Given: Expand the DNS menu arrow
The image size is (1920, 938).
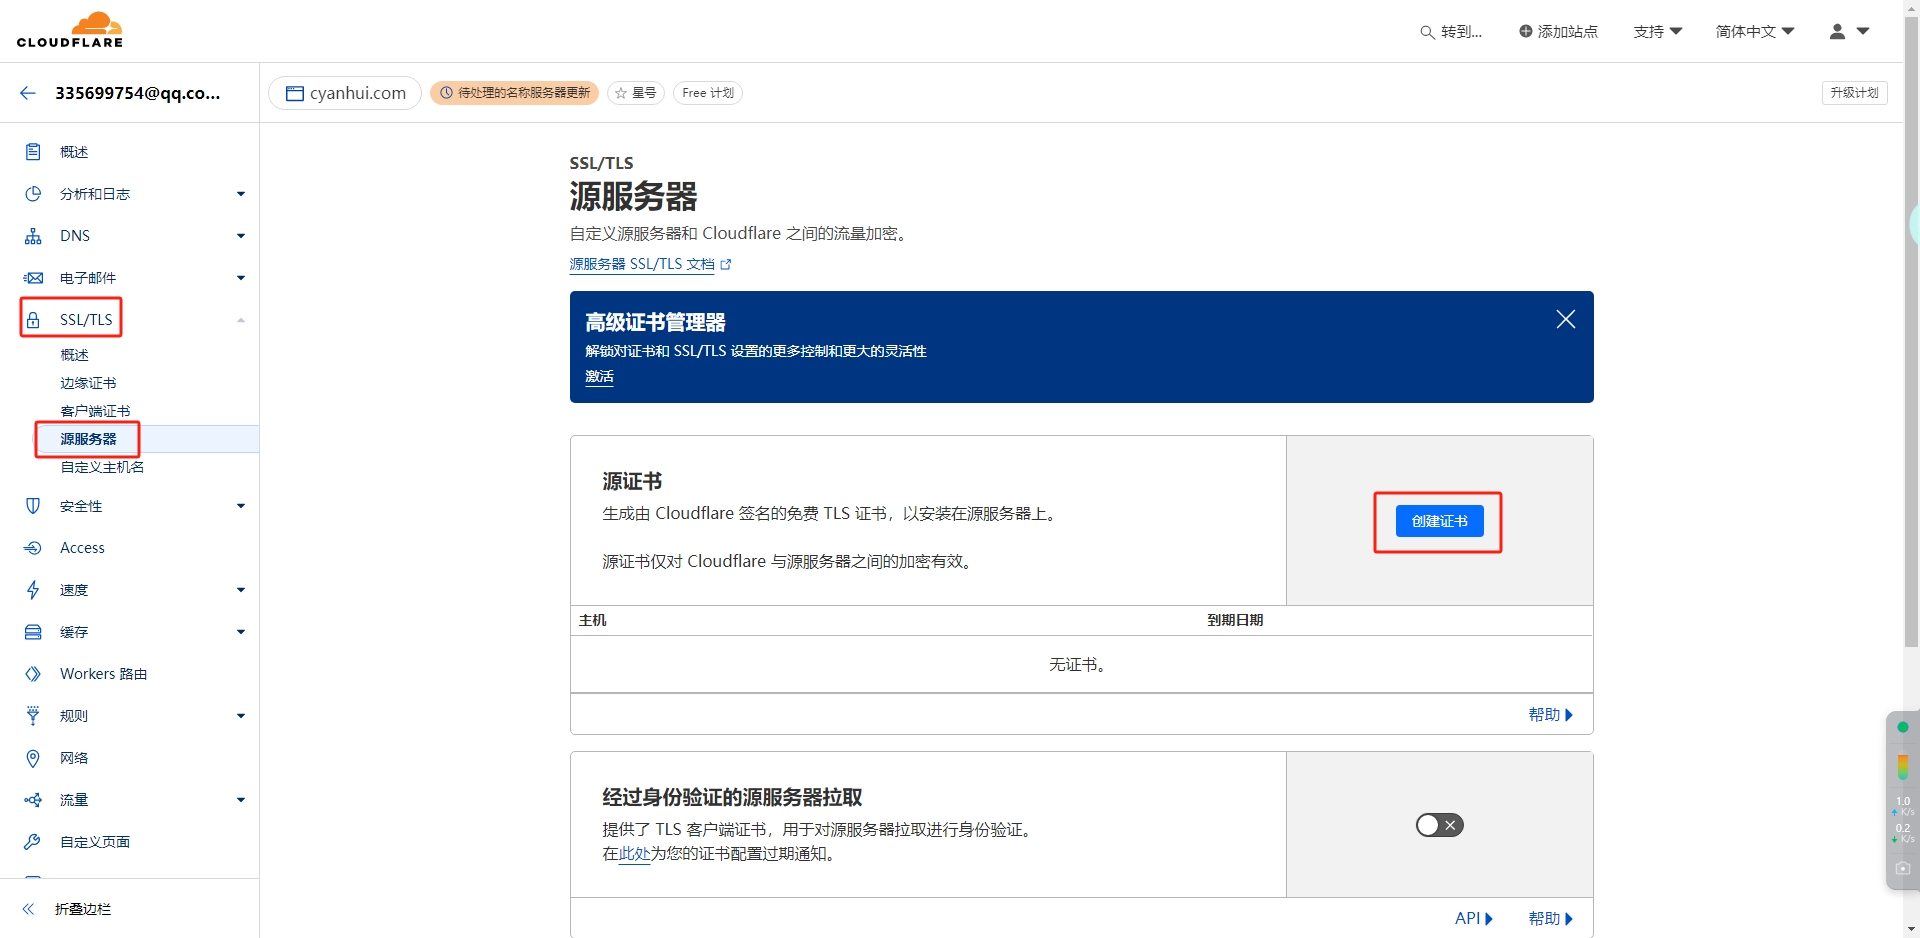Looking at the screenshot, I should coord(241,236).
